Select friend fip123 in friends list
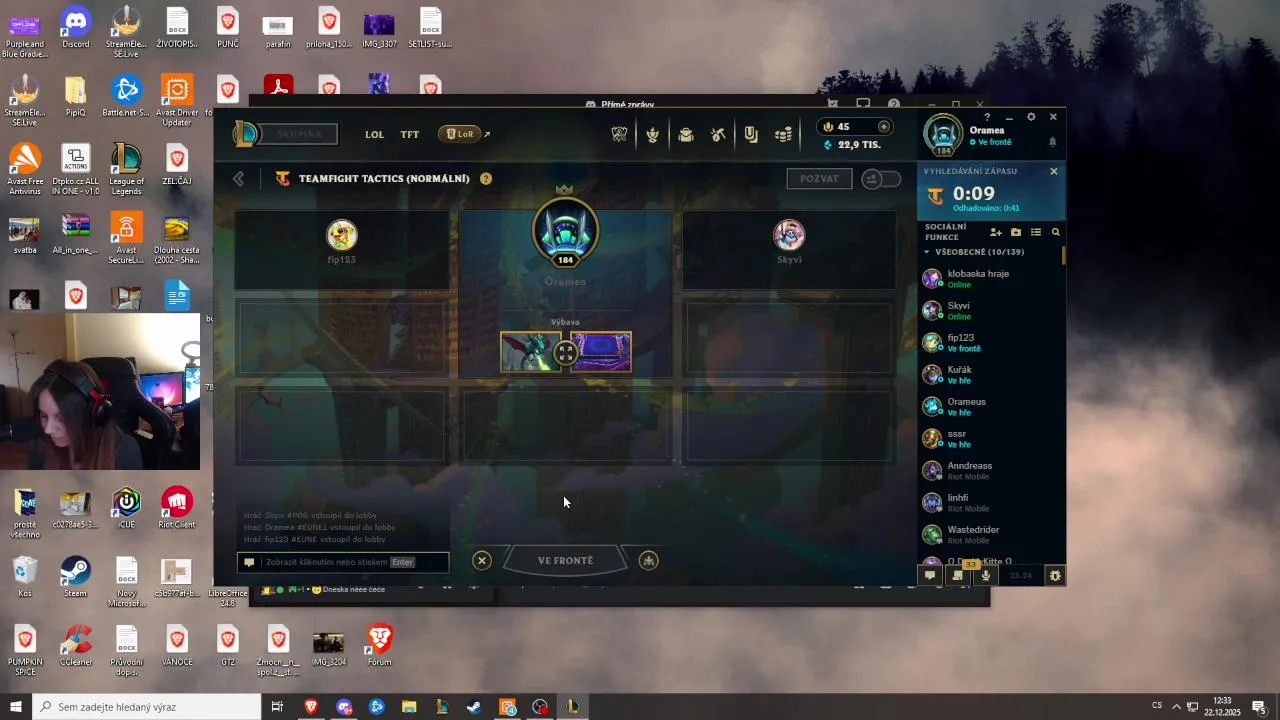Viewport: 1280px width, 720px height. pyautogui.click(x=990, y=342)
